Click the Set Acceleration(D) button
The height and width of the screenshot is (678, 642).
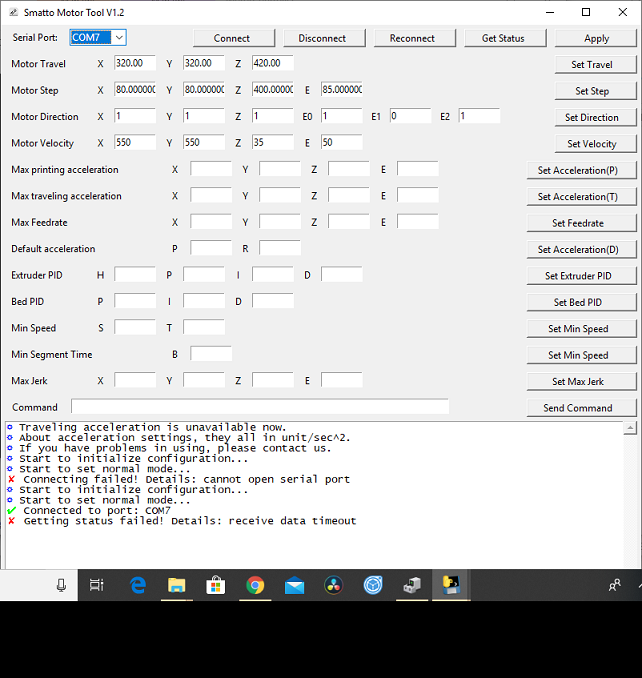click(x=581, y=249)
